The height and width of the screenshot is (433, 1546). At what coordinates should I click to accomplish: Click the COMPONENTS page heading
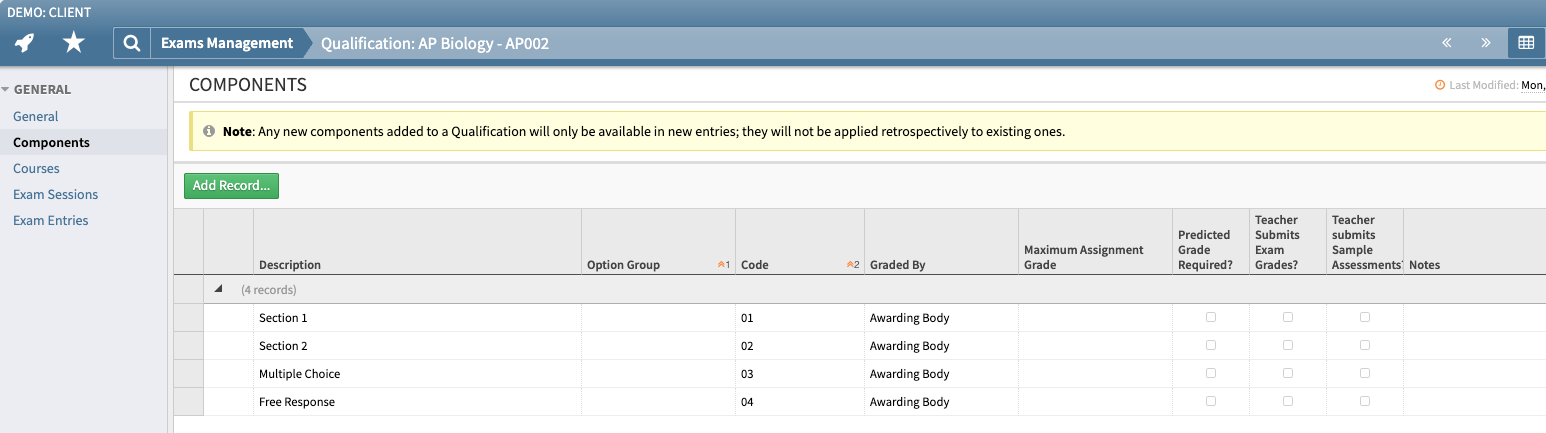(x=248, y=85)
